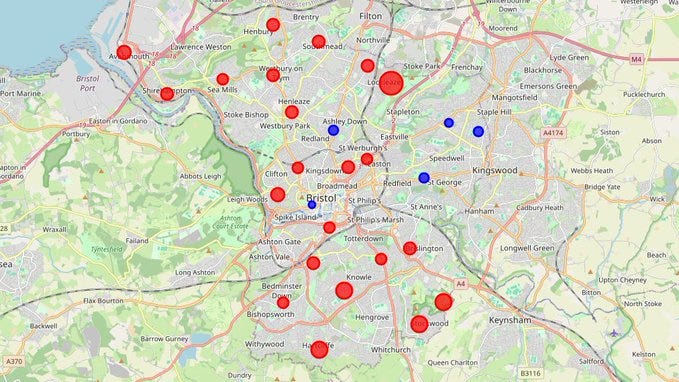Click the Kingswood label
Viewport: 679px width, 382px height.
tap(495, 171)
